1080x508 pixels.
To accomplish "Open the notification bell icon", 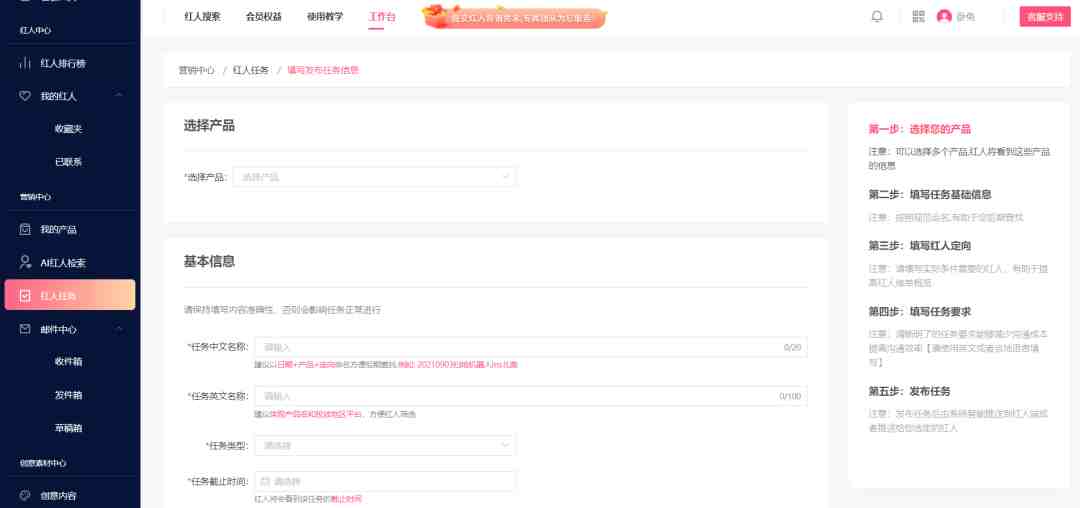I will coord(877,17).
